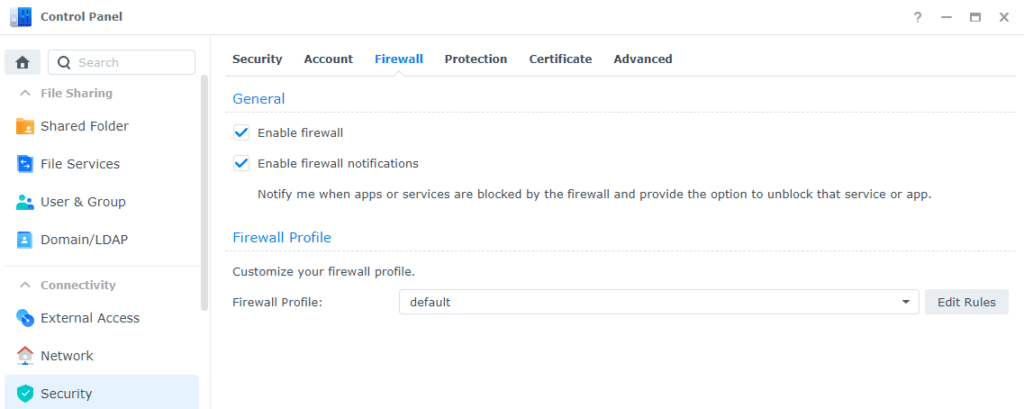Toggle Enable firewall notifications checkbox
This screenshot has height=409, width=1024.
[x=241, y=163]
